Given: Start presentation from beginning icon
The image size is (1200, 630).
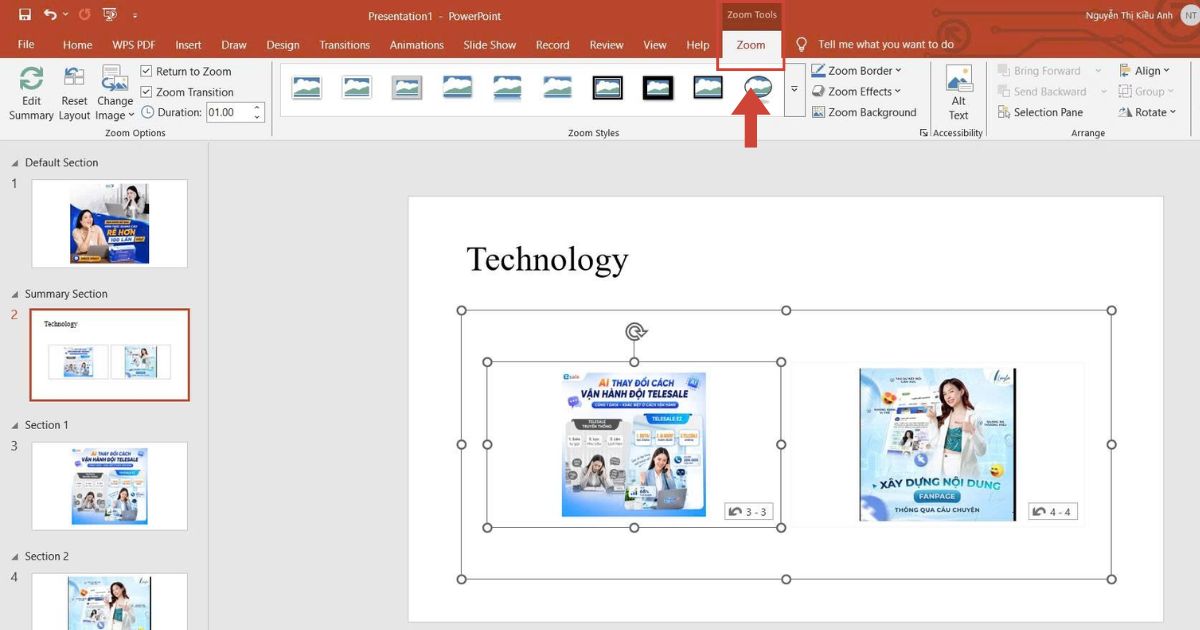Looking at the screenshot, I should pyautogui.click(x=110, y=15).
